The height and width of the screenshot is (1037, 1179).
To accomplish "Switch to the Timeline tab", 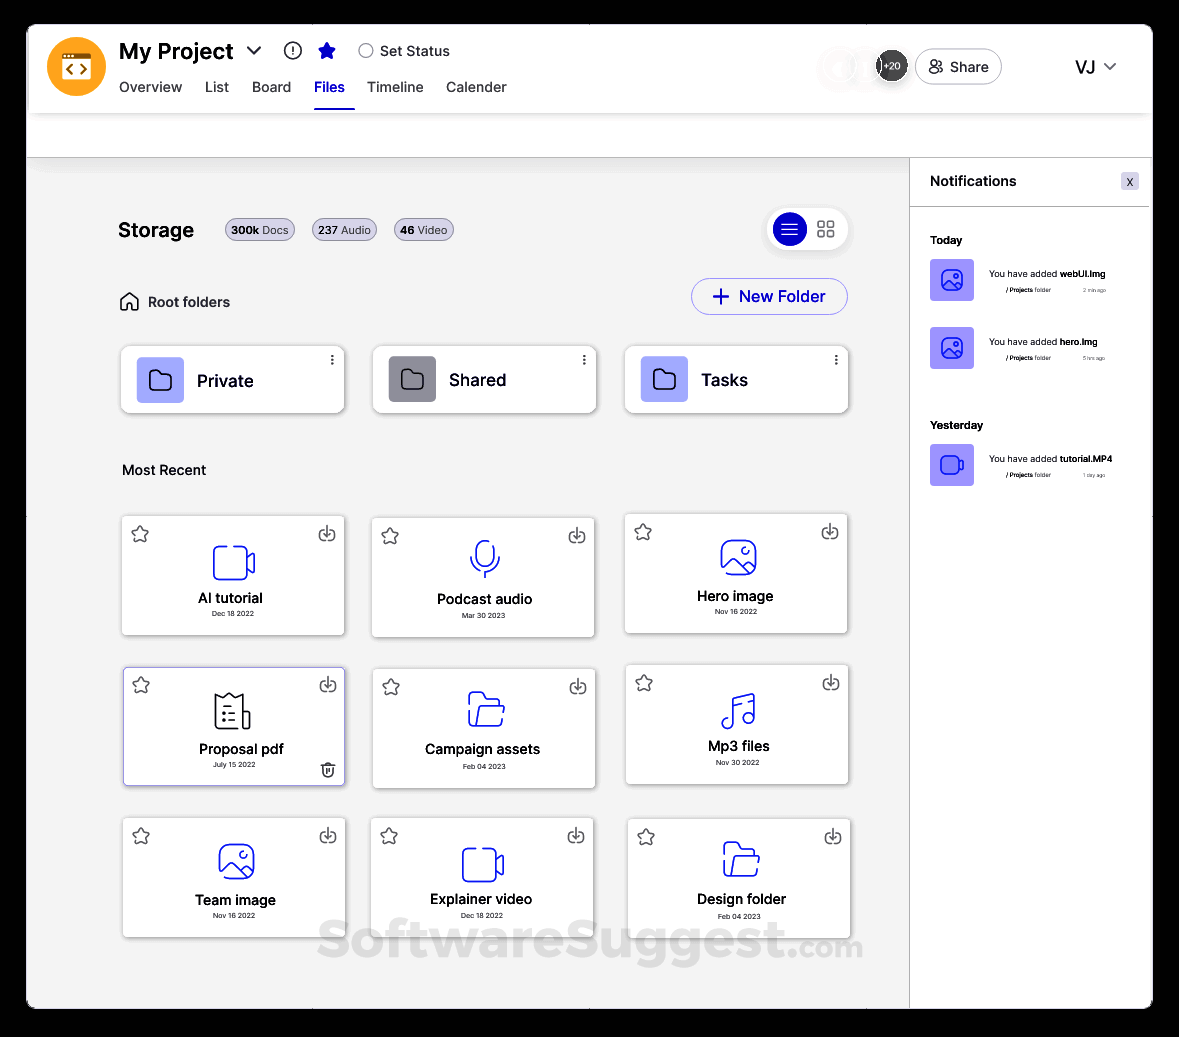I will pyautogui.click(x=395, y=87).
